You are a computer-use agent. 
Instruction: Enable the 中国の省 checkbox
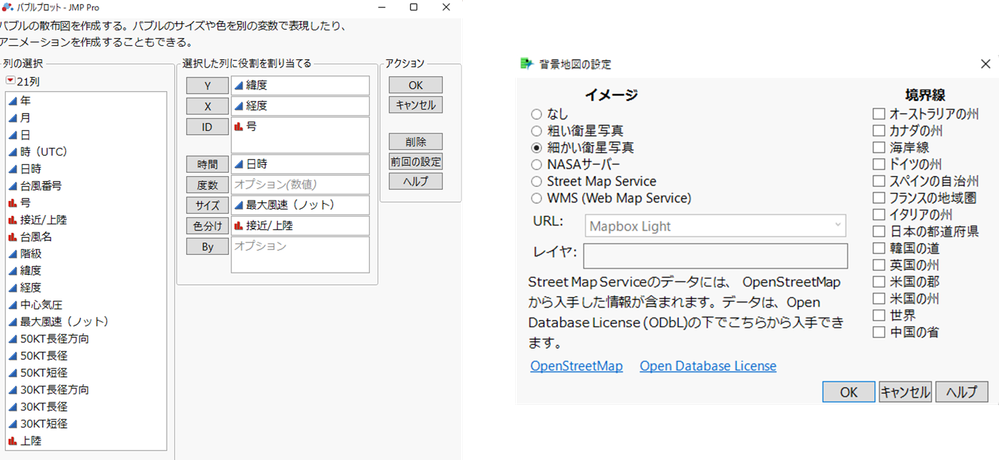[x=879, y=332]
